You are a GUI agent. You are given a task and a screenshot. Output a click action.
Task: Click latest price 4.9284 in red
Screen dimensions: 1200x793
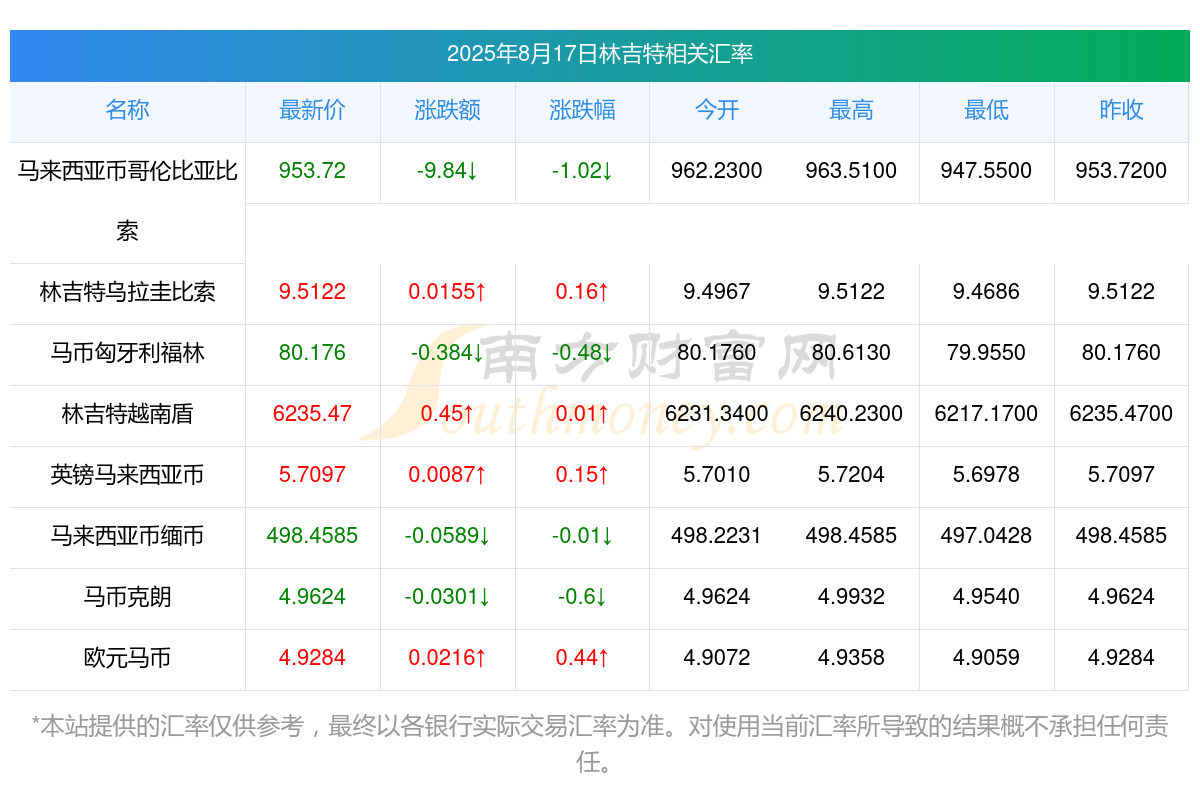[x=312, y=658]
